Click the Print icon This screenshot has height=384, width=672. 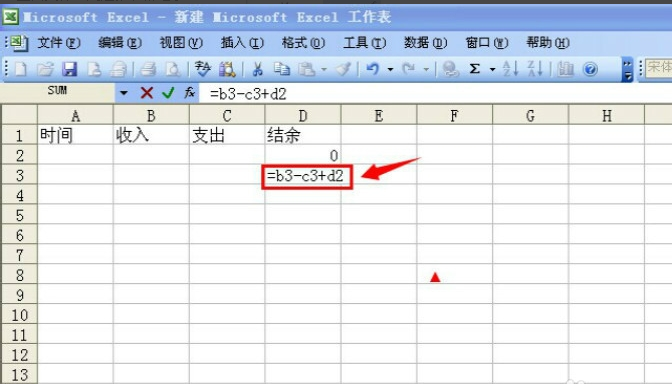[148, 69]
